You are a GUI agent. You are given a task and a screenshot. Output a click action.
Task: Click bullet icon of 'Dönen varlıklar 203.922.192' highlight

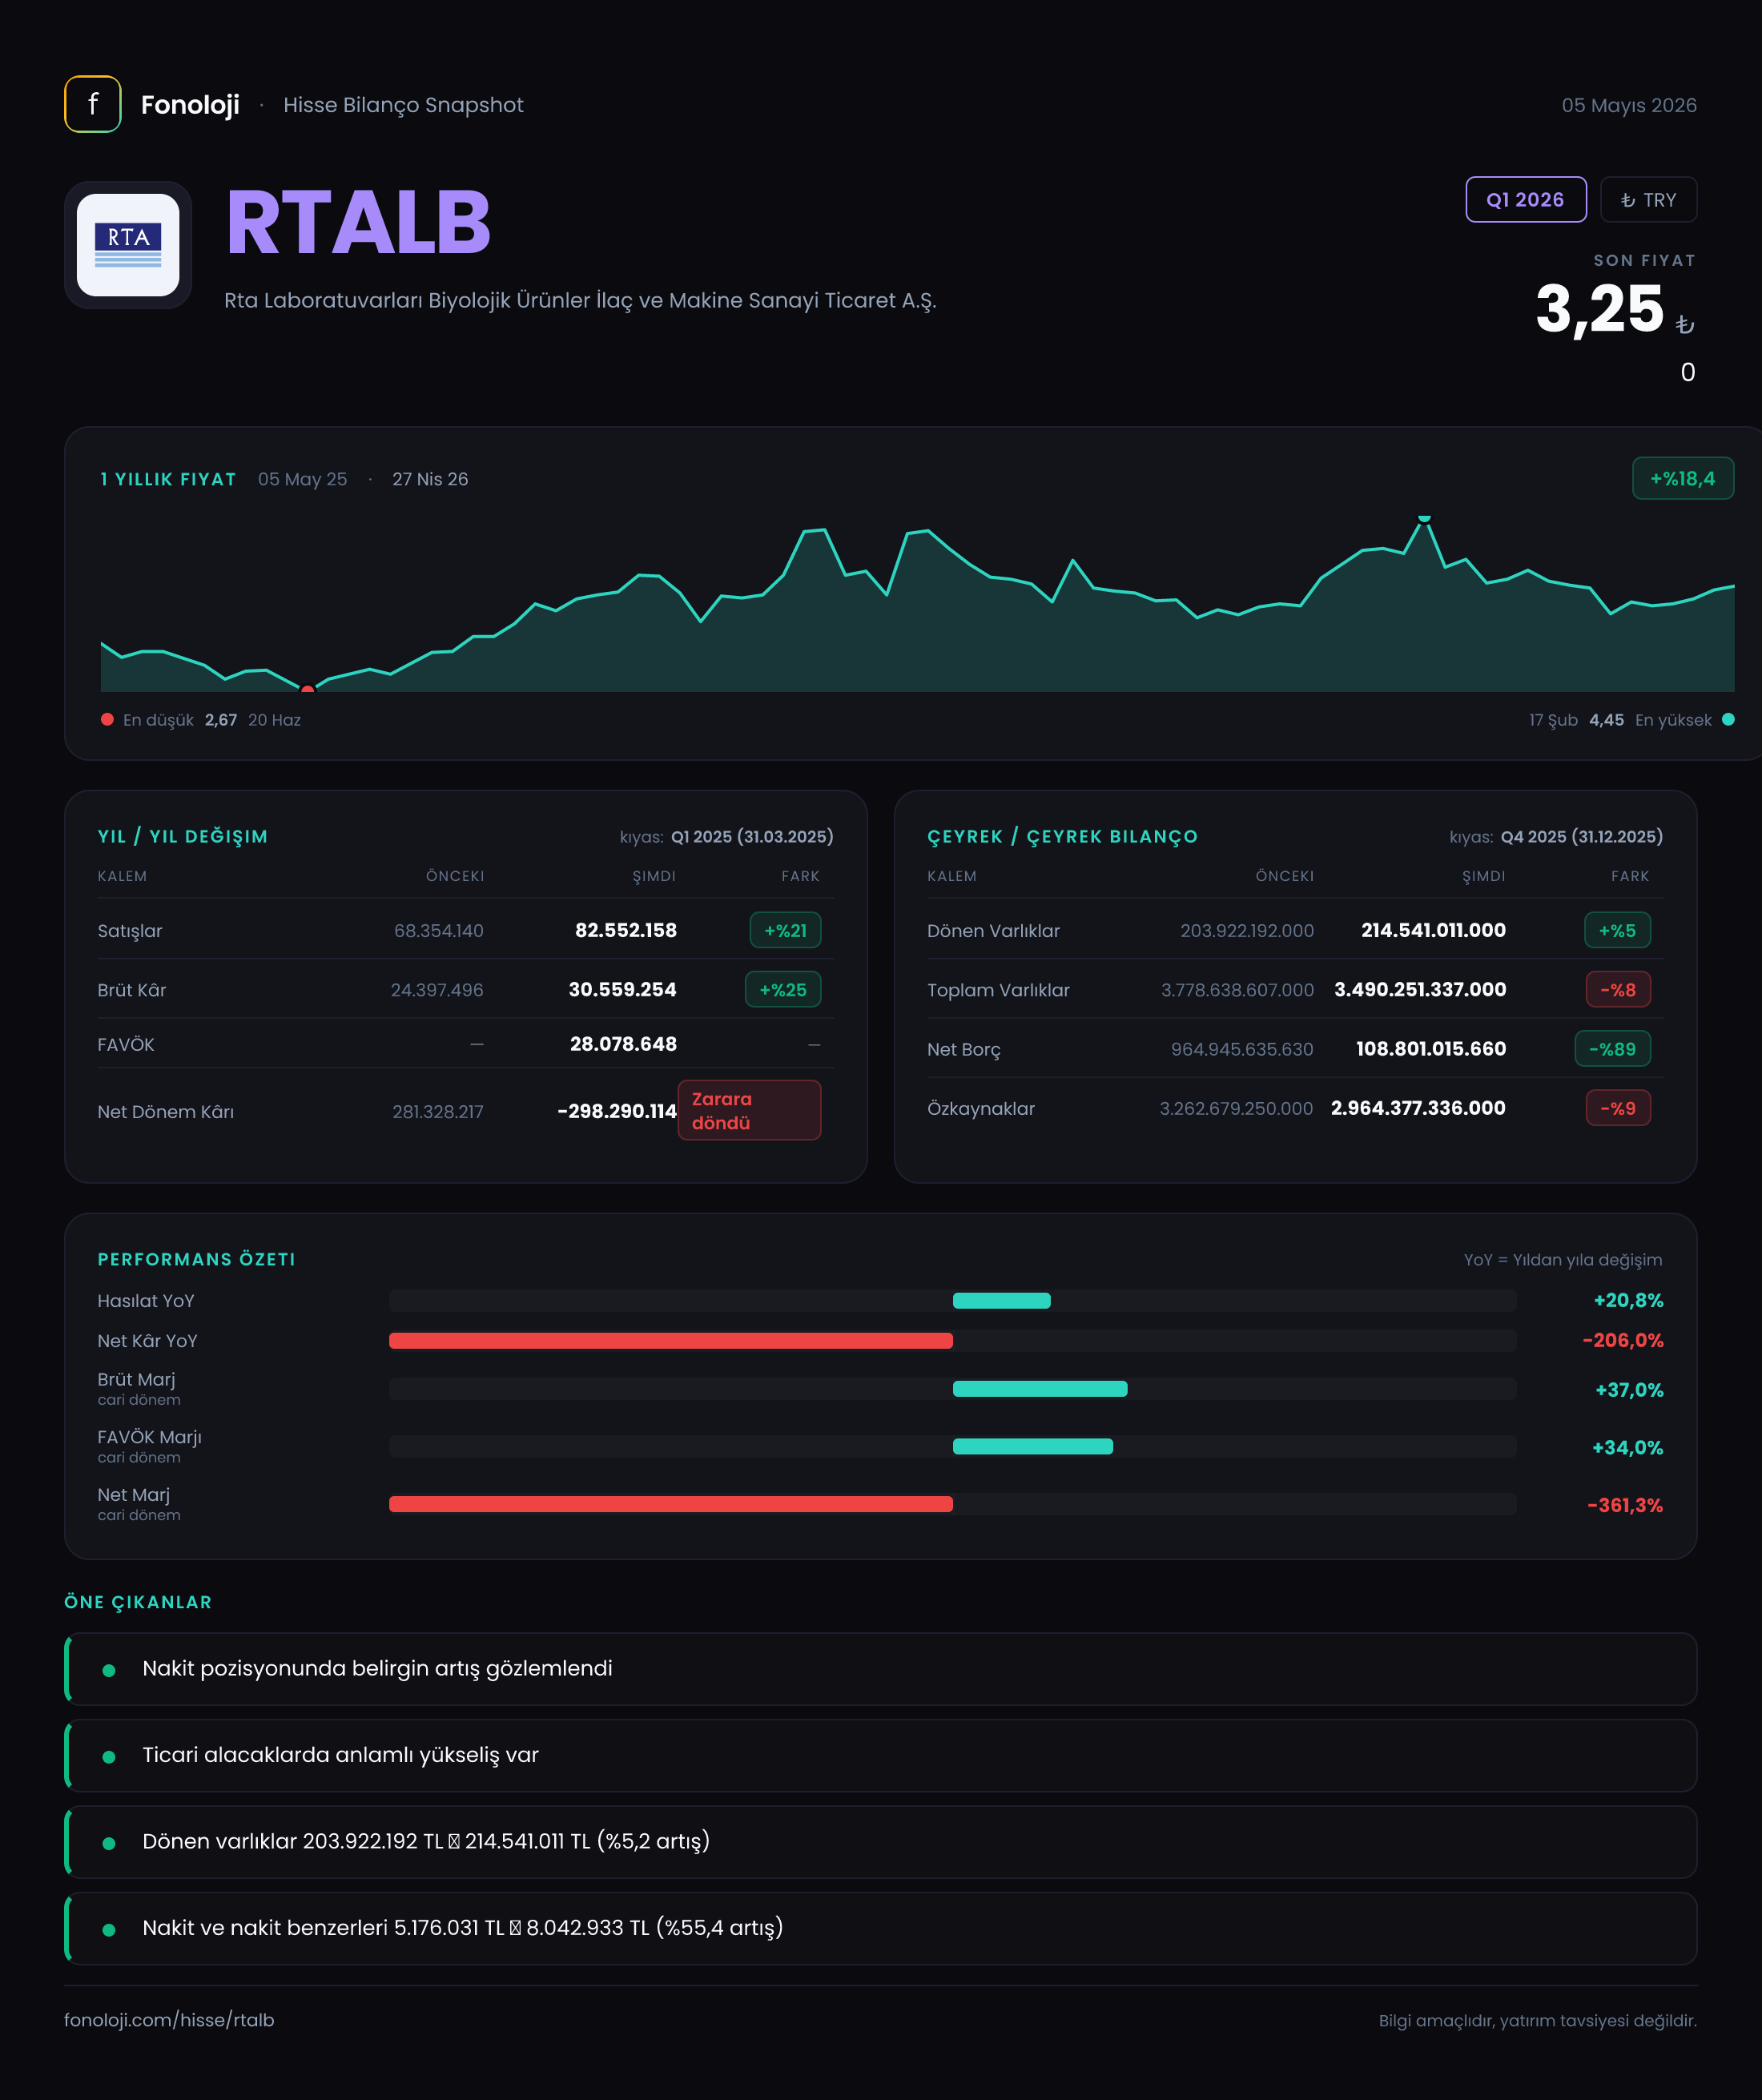109,1843
